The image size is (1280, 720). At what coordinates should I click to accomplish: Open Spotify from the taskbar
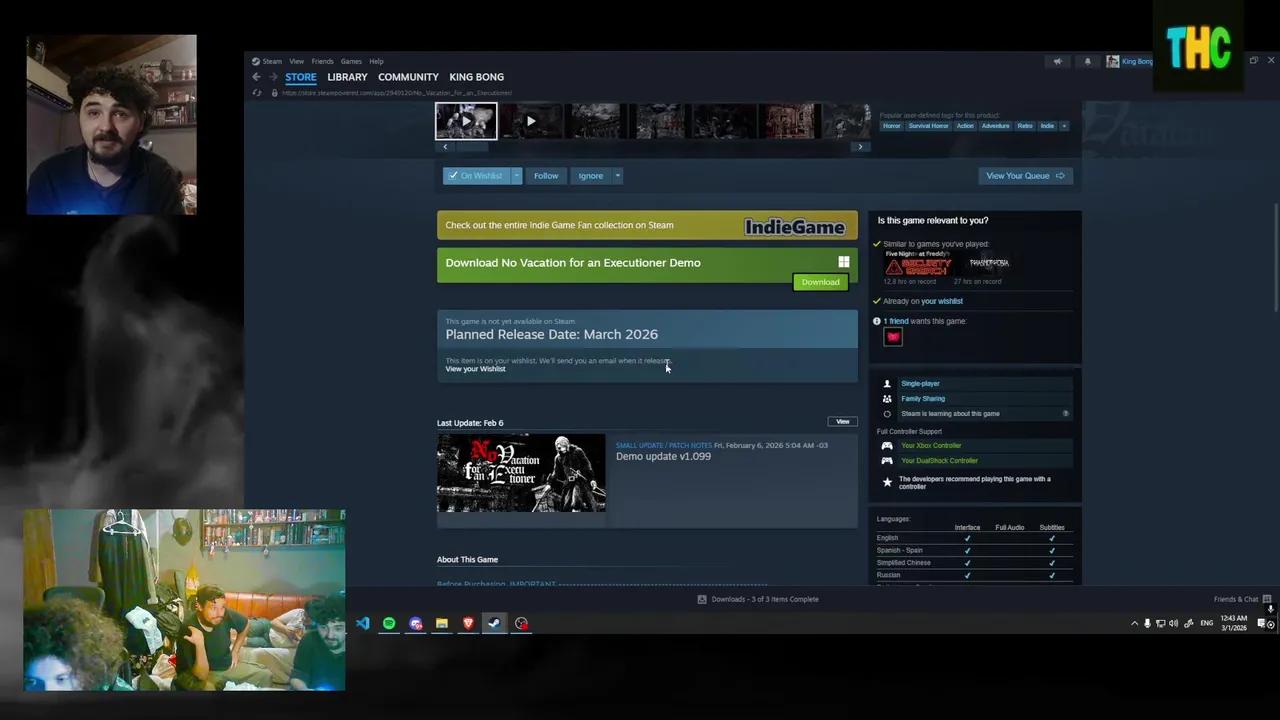coord(389,623)
